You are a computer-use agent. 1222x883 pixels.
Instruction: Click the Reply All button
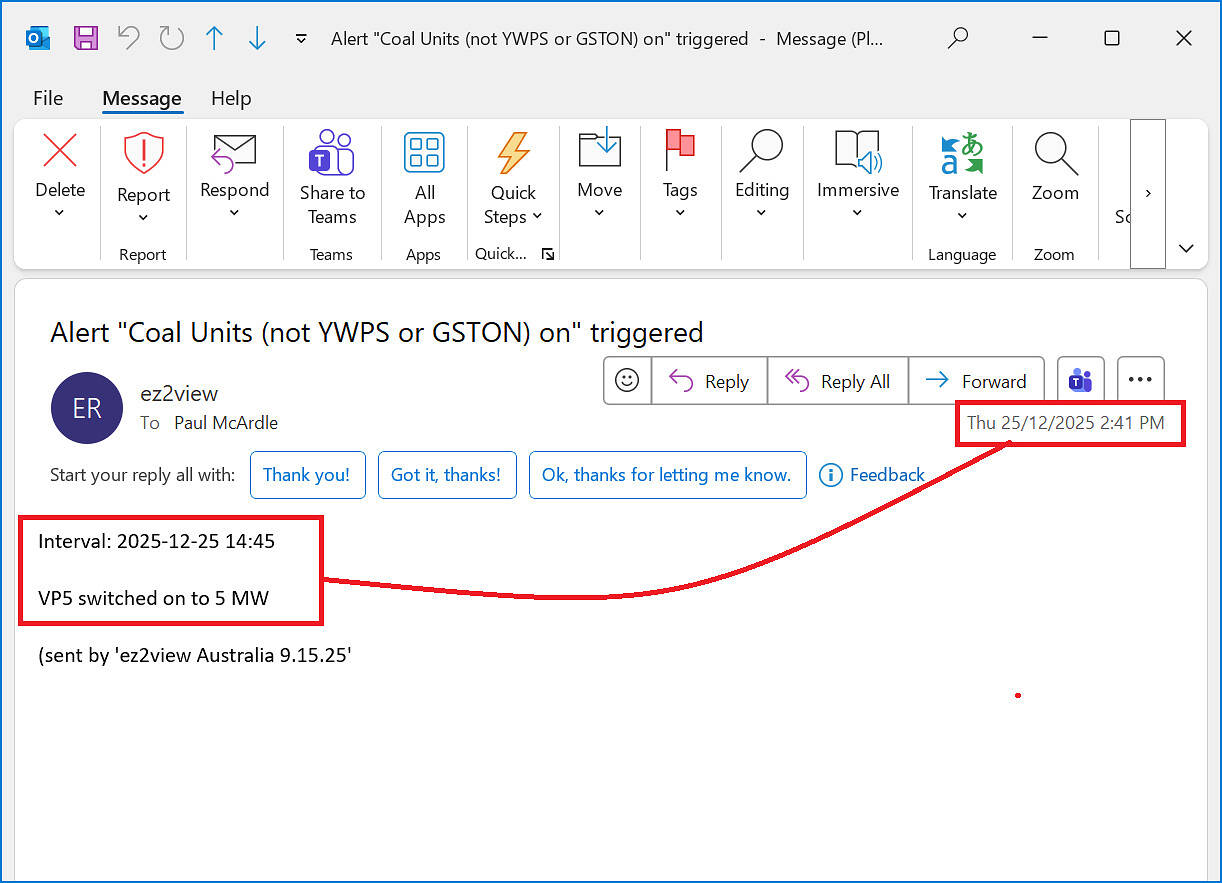(838, 381)
